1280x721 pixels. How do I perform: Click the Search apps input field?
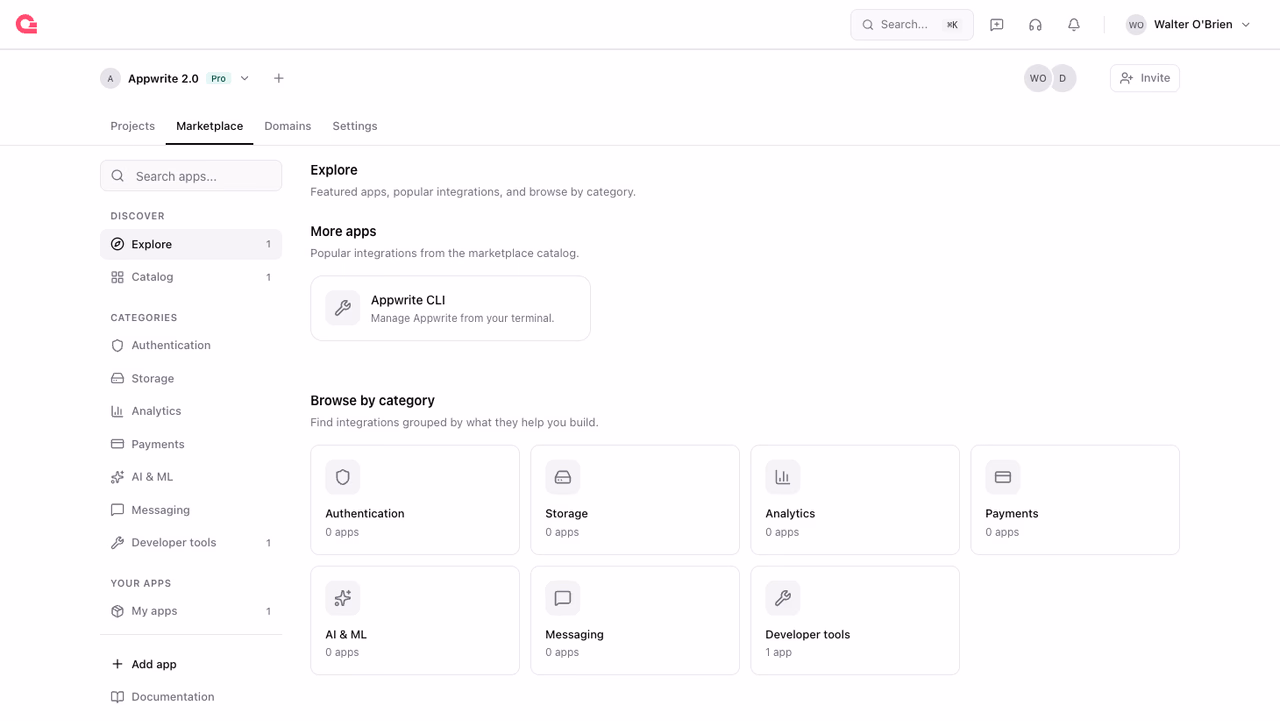coord(191,176)
